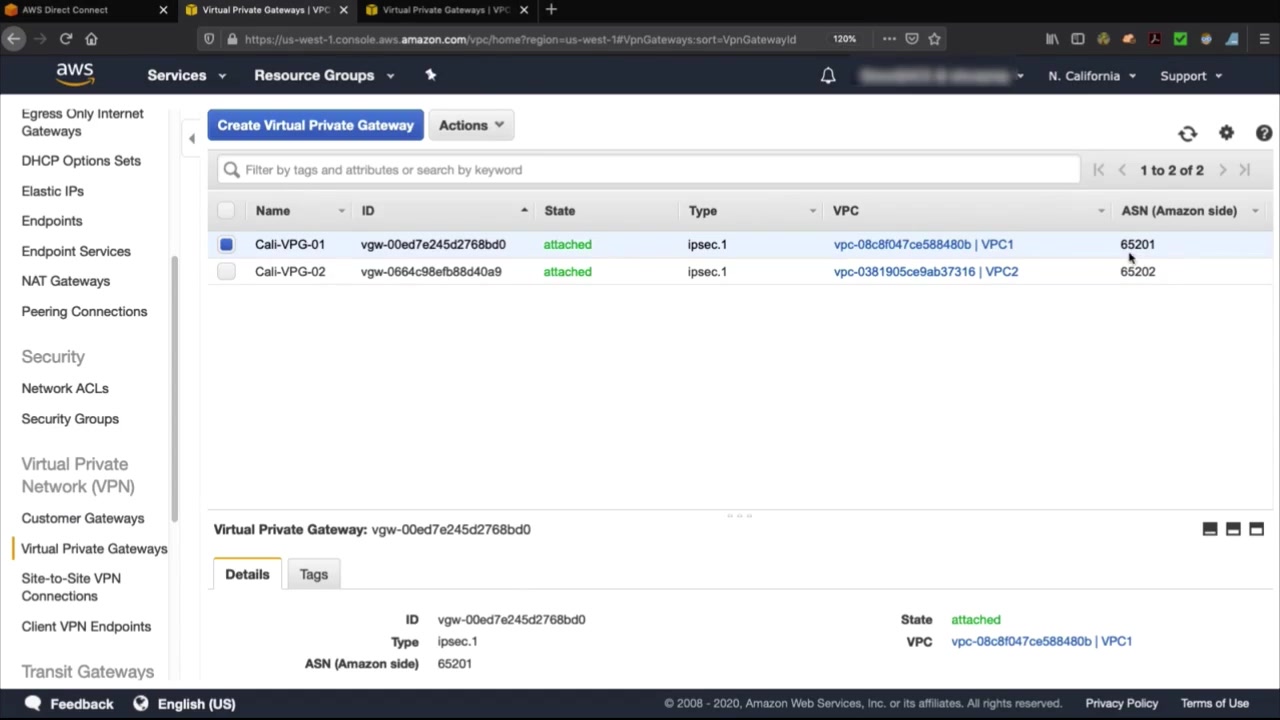This screenshot has height=720, width=1280.
Task: Set detail pane to the medium layout icon
Action: [1233, 529]
